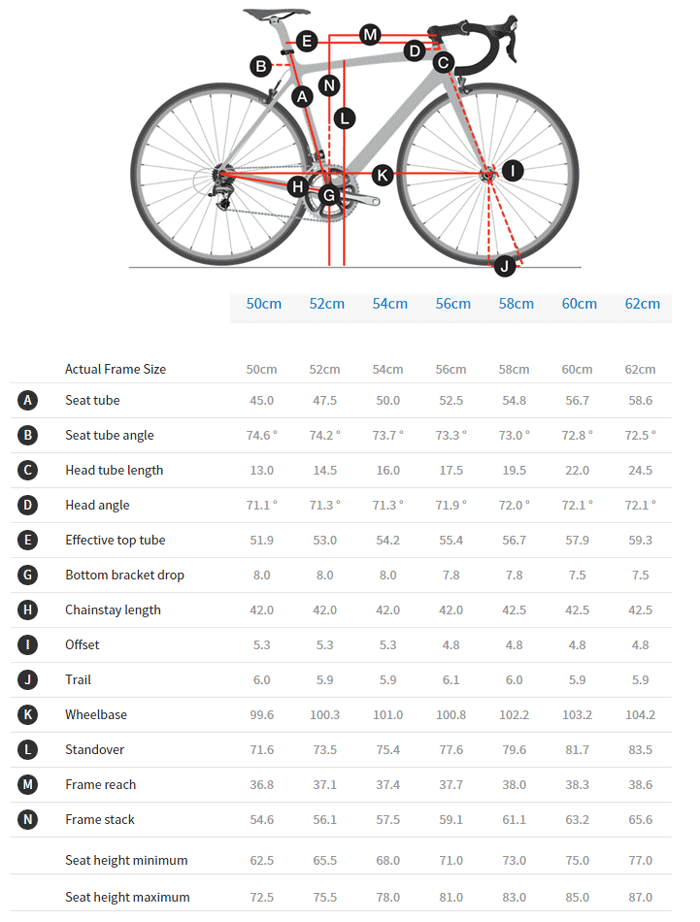Click the Seat height maximum label
Image resolution: width=700 pixels, height=922 pixels.
pos(127,897)
